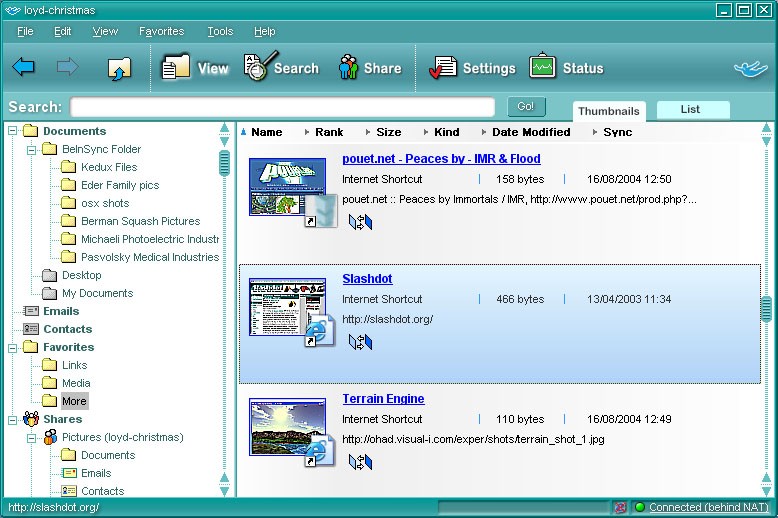
Task: Select Pasvolsky Medical Industries folder
Action: tap(150, 257)
